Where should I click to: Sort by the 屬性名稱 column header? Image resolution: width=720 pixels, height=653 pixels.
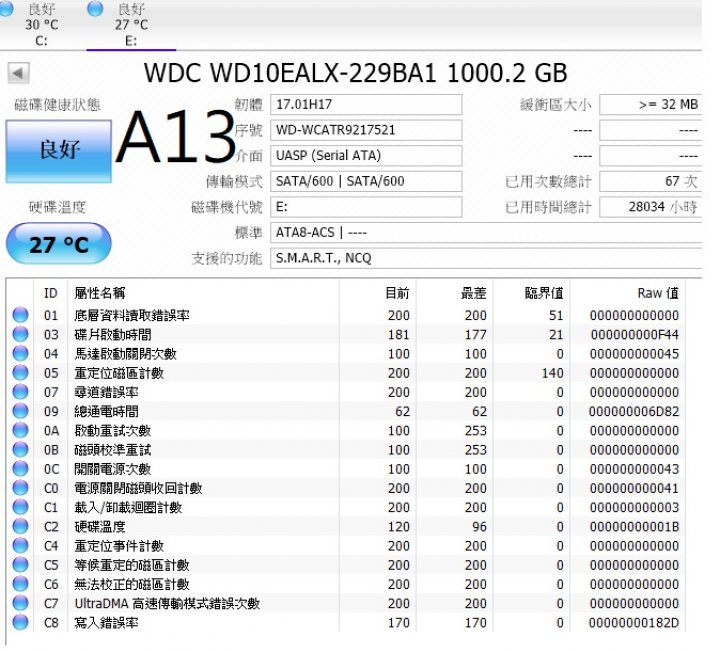pos(203,293)
